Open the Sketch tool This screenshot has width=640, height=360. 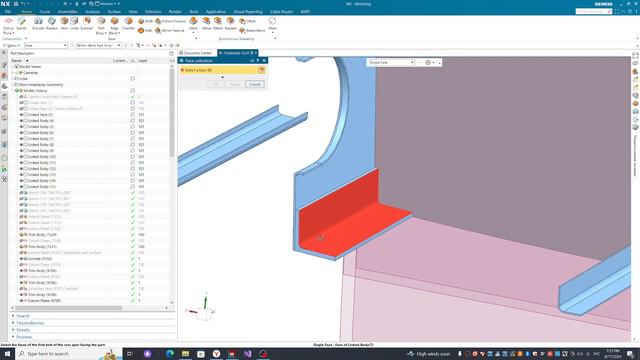pyautogui.click(x=22, y=24)
